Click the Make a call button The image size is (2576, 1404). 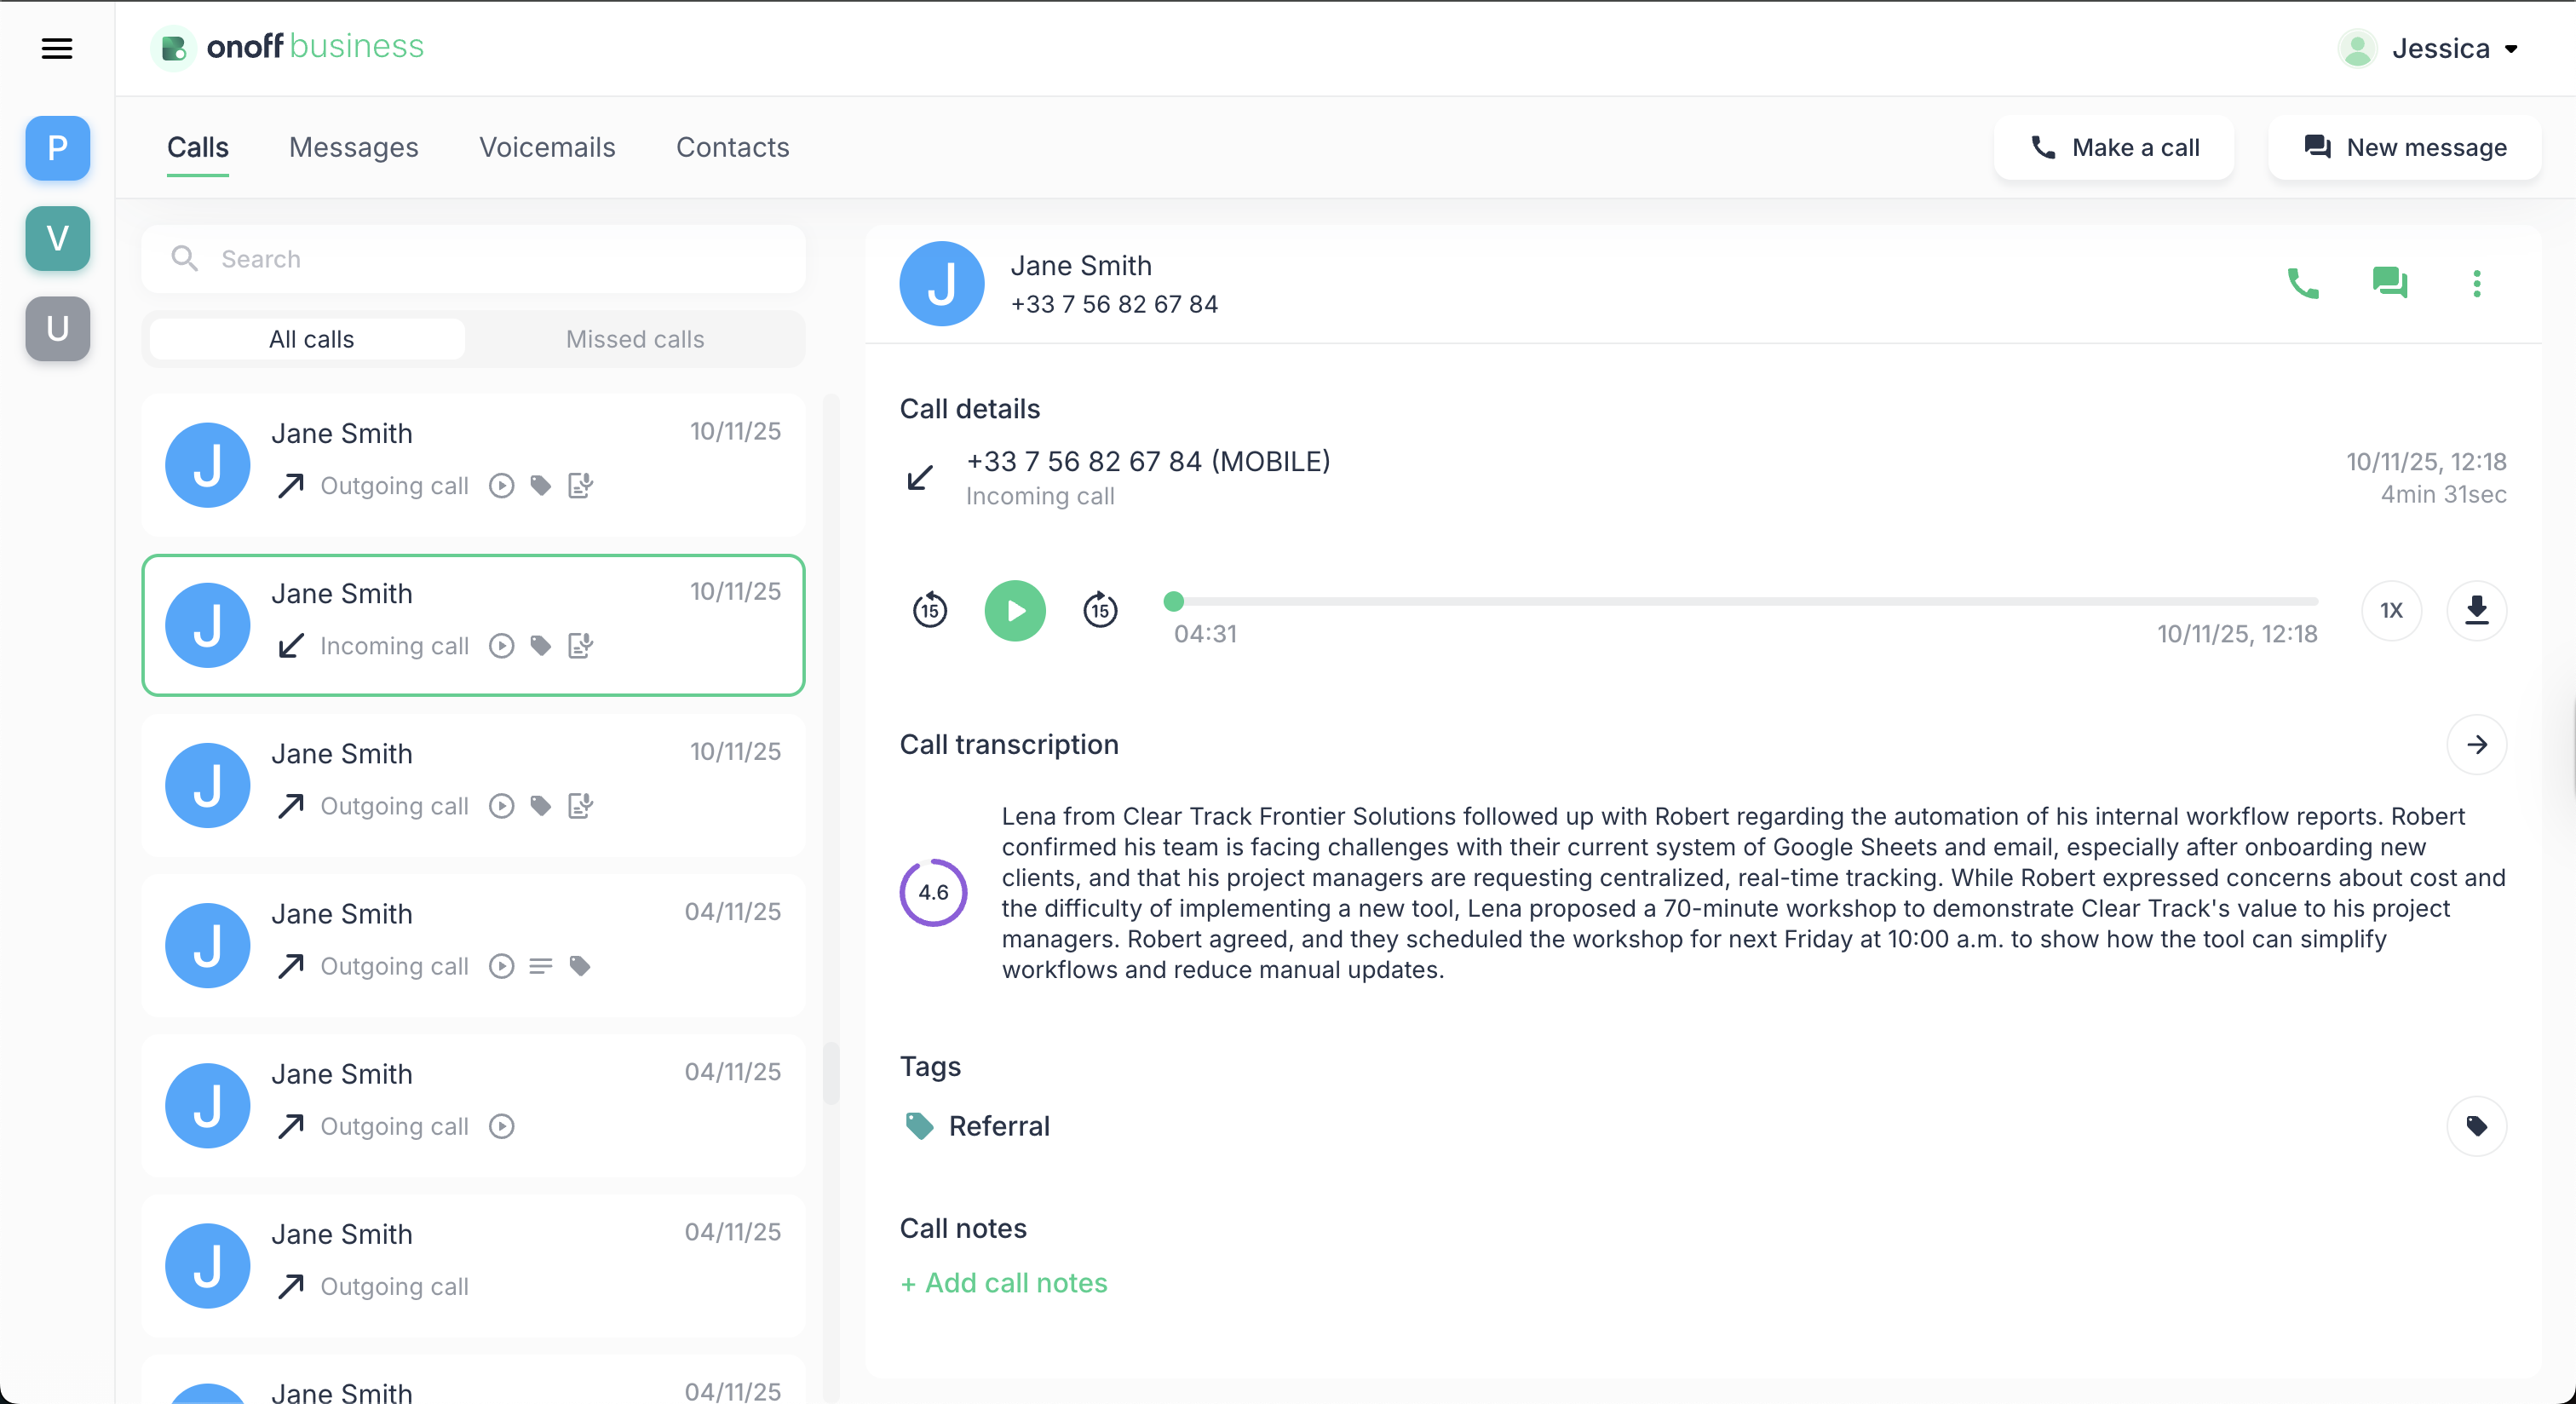tap(2114, 148)
